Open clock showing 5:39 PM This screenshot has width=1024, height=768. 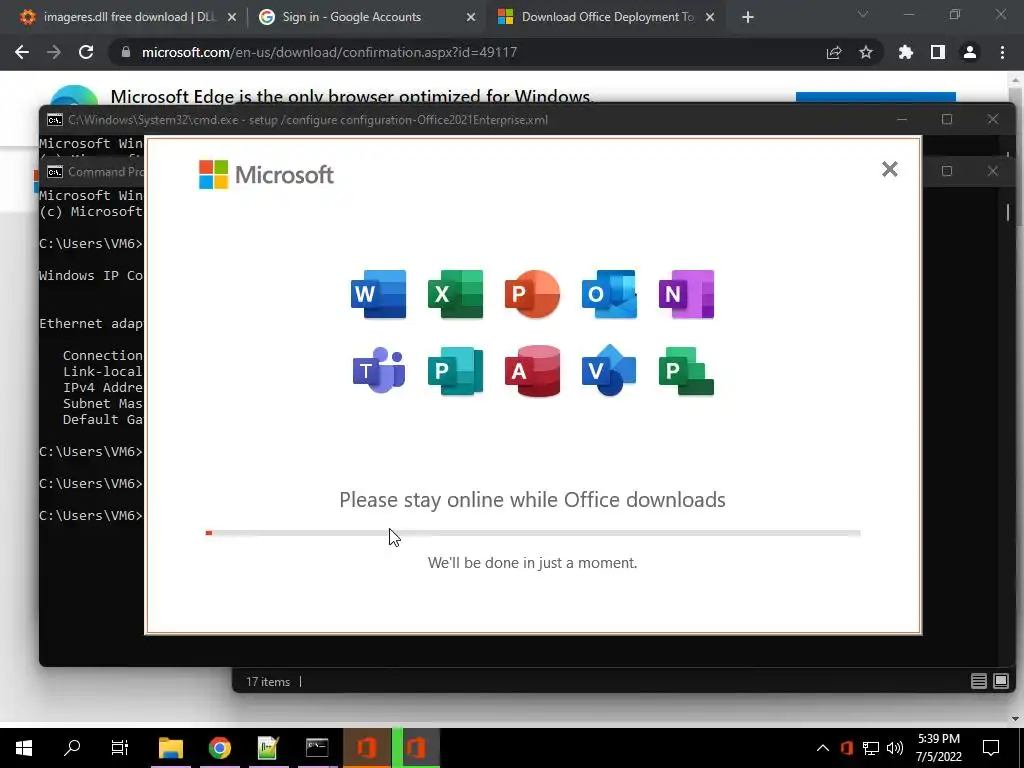tap(938, 748)
